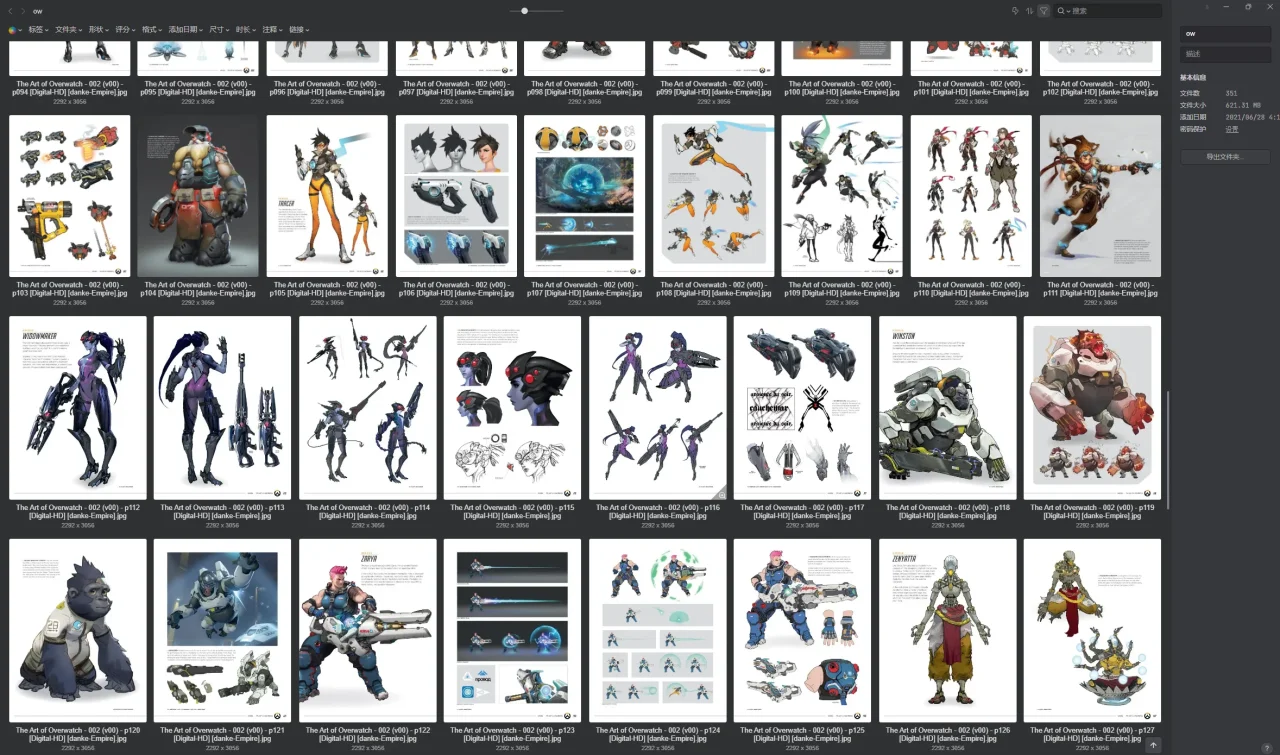The height and width of the screenshot is (755, 1280).
Task: Click file name ending p094 [Digital-HD]
Action: (70, 88)
